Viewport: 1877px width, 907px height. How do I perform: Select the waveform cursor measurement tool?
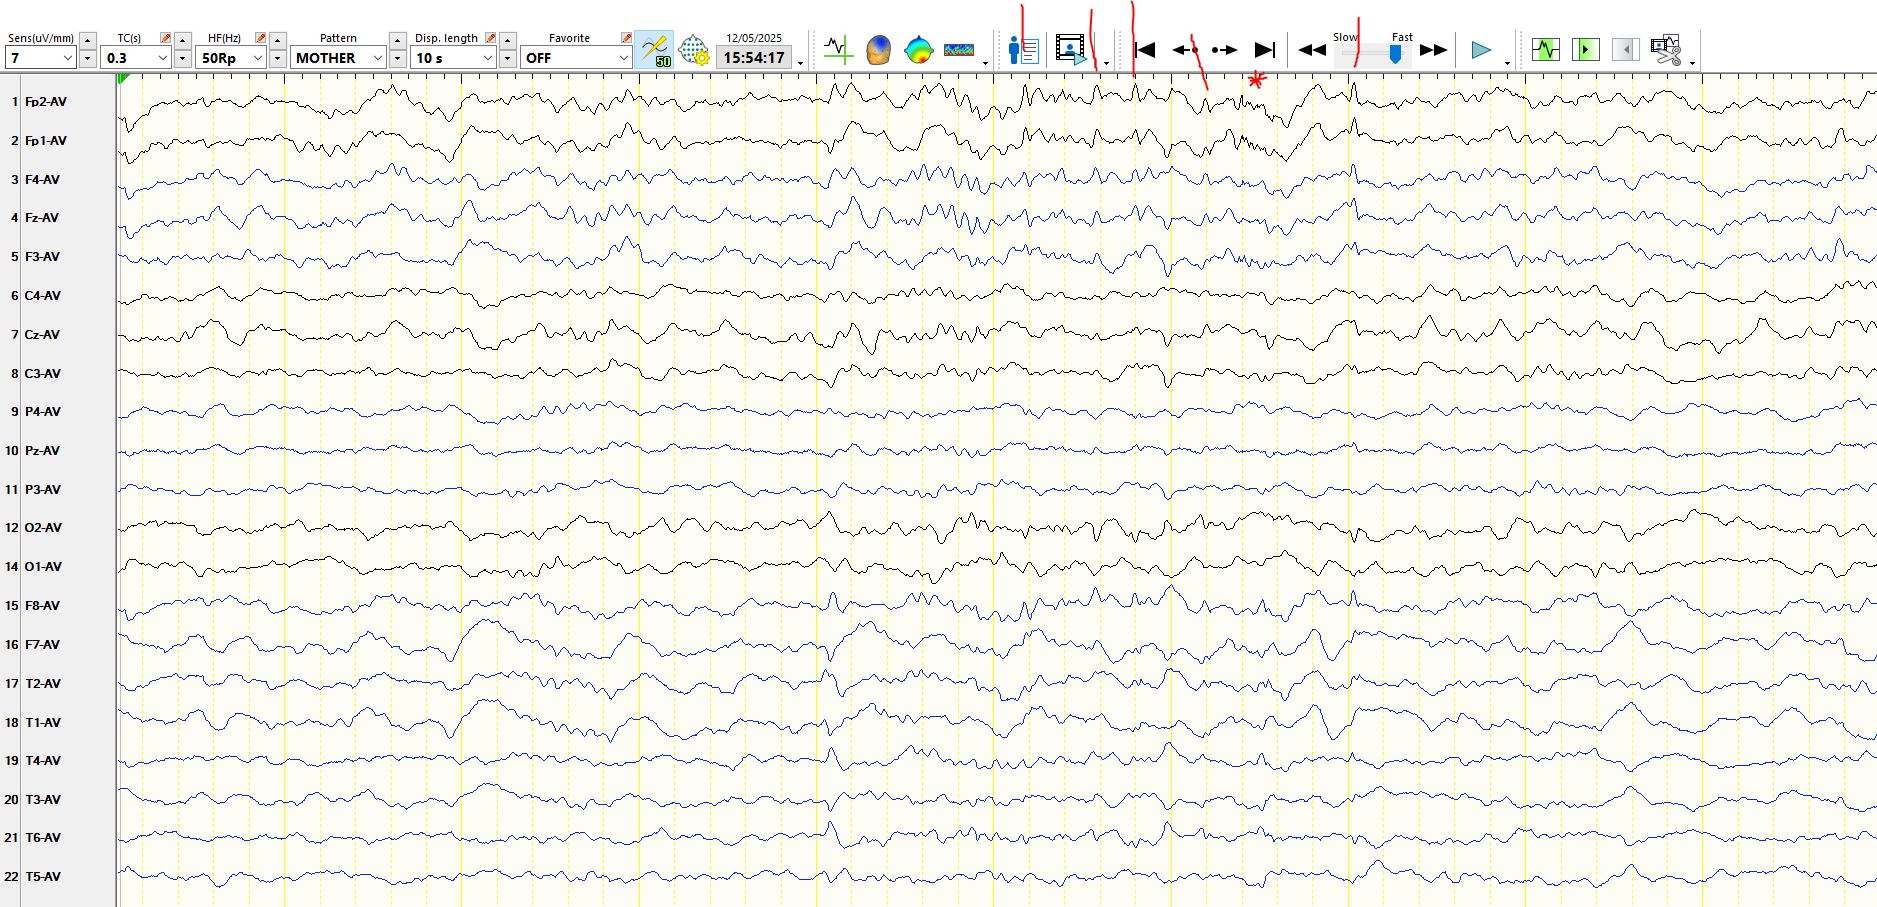[x=838, y=49]
